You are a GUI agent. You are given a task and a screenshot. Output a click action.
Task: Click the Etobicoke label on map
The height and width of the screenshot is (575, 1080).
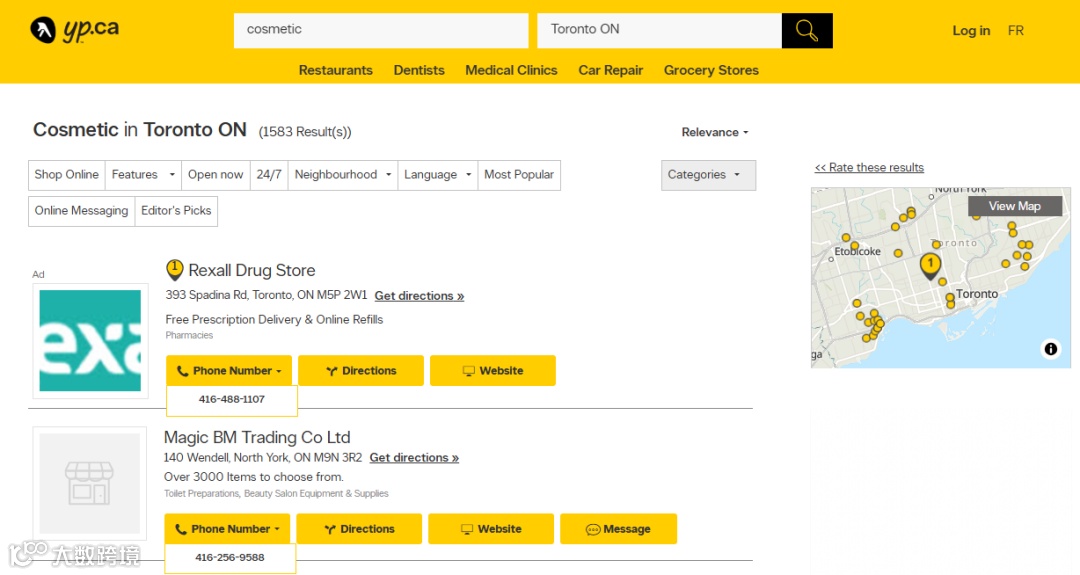858,251
